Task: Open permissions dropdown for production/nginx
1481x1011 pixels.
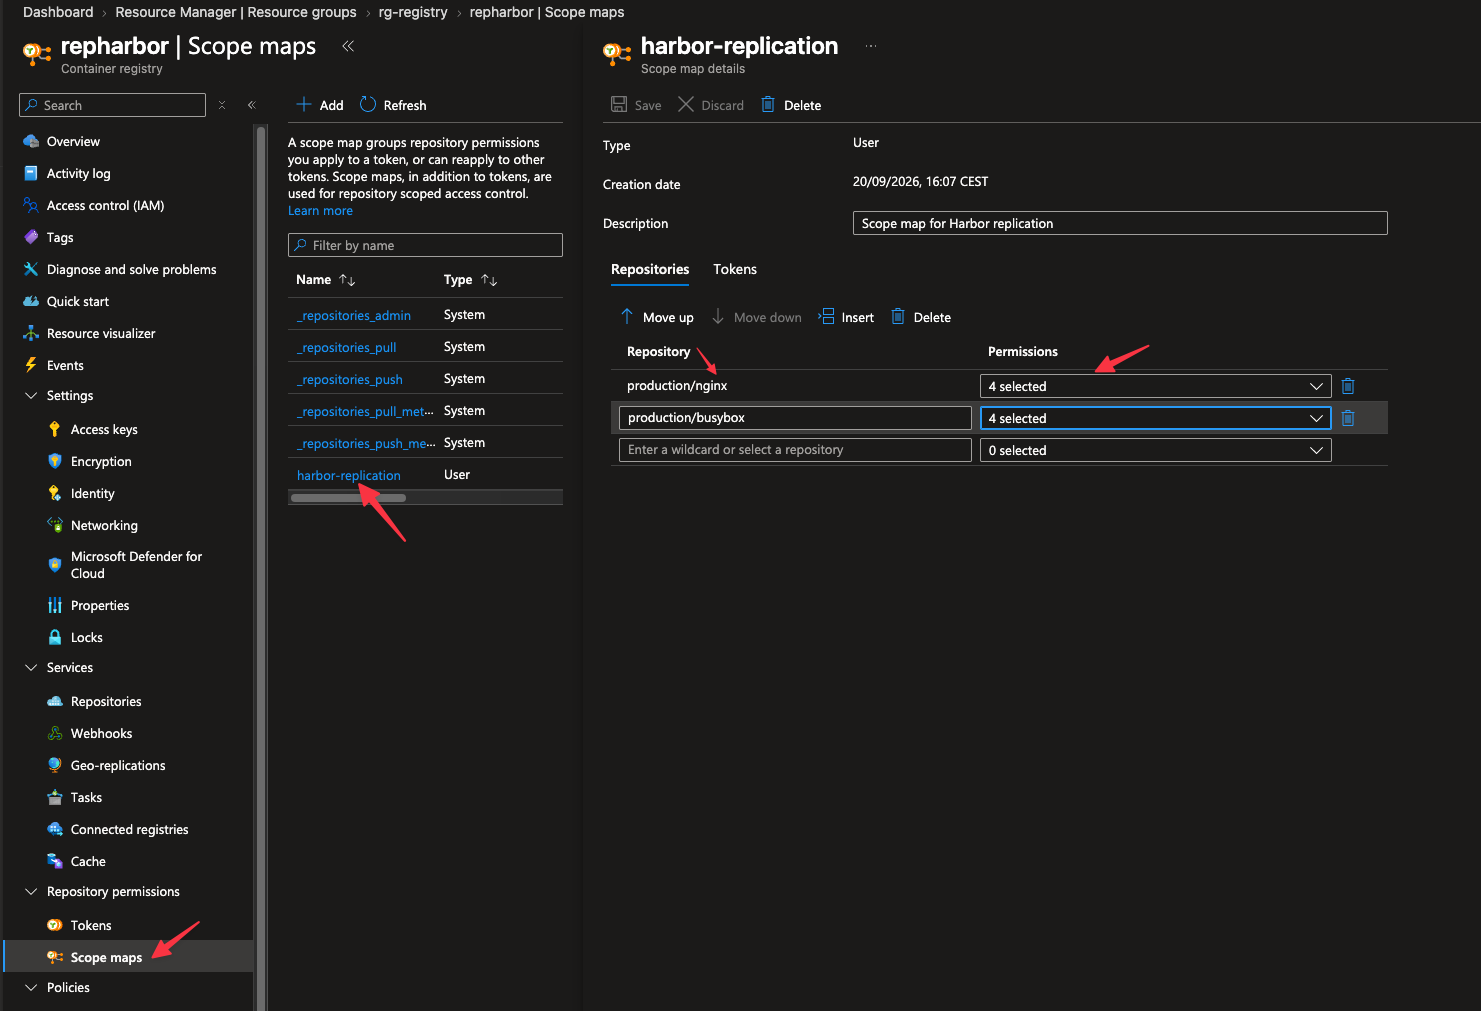Action: coord(1155,386)
